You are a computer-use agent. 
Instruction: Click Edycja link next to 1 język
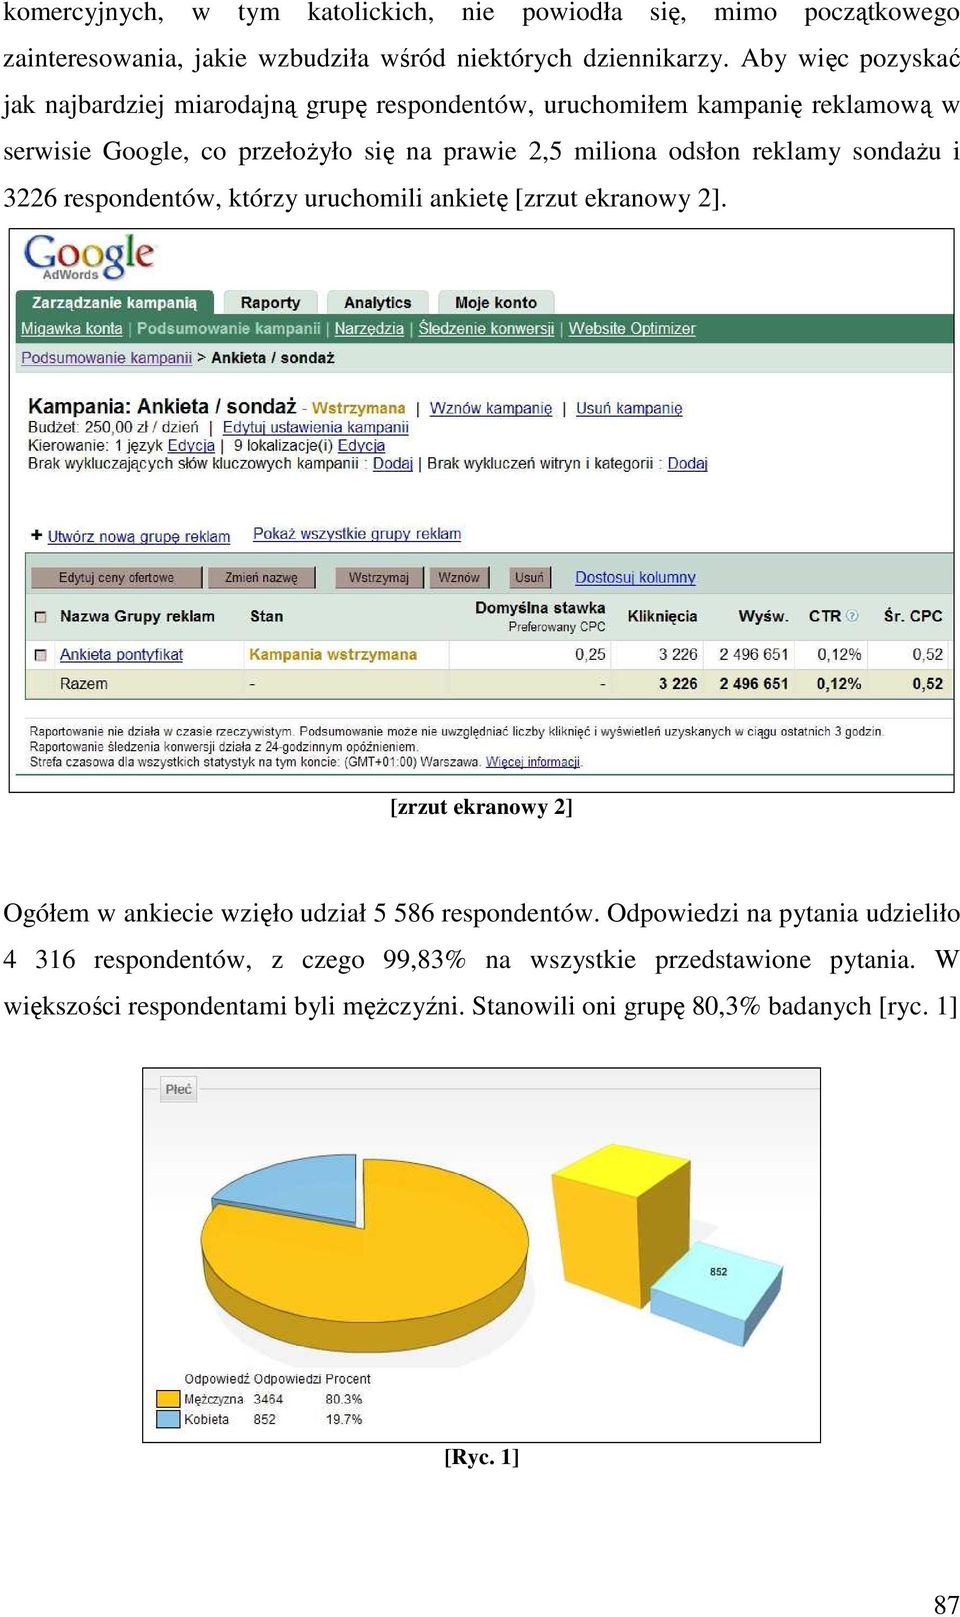(x=191, y=445)
